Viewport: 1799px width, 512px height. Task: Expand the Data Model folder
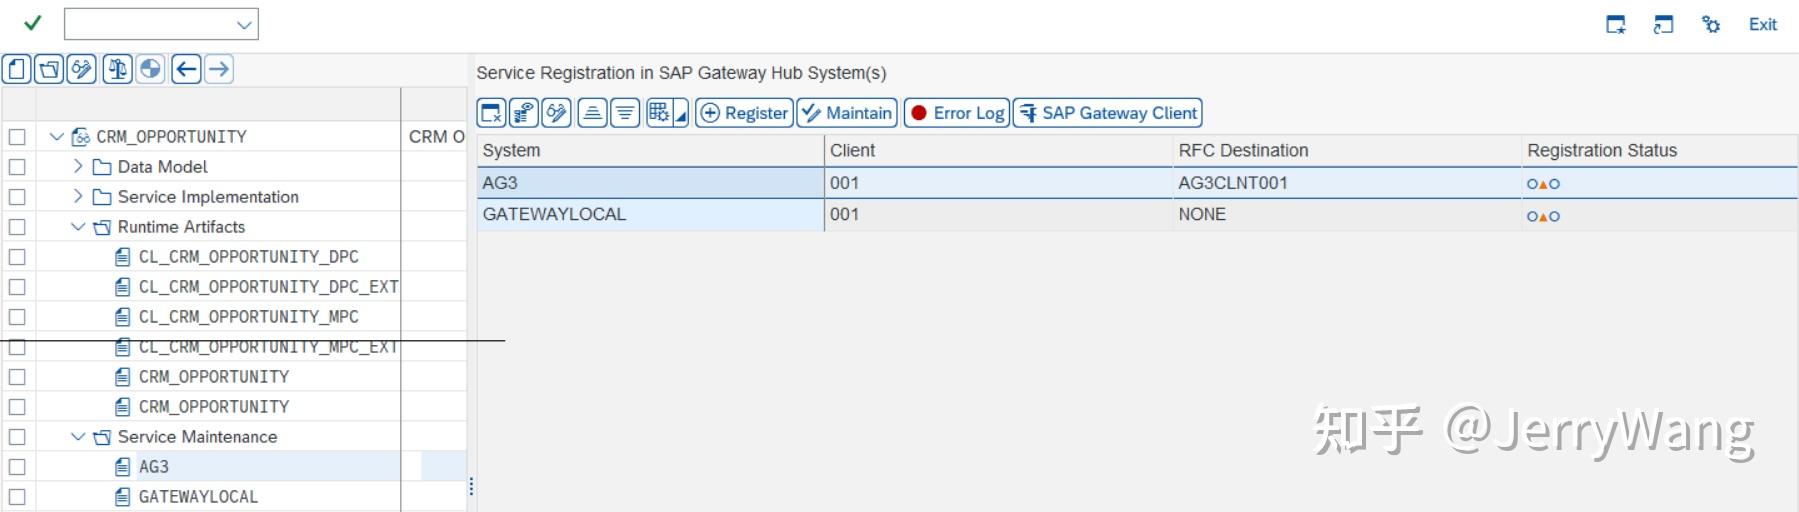coord(78,166)
